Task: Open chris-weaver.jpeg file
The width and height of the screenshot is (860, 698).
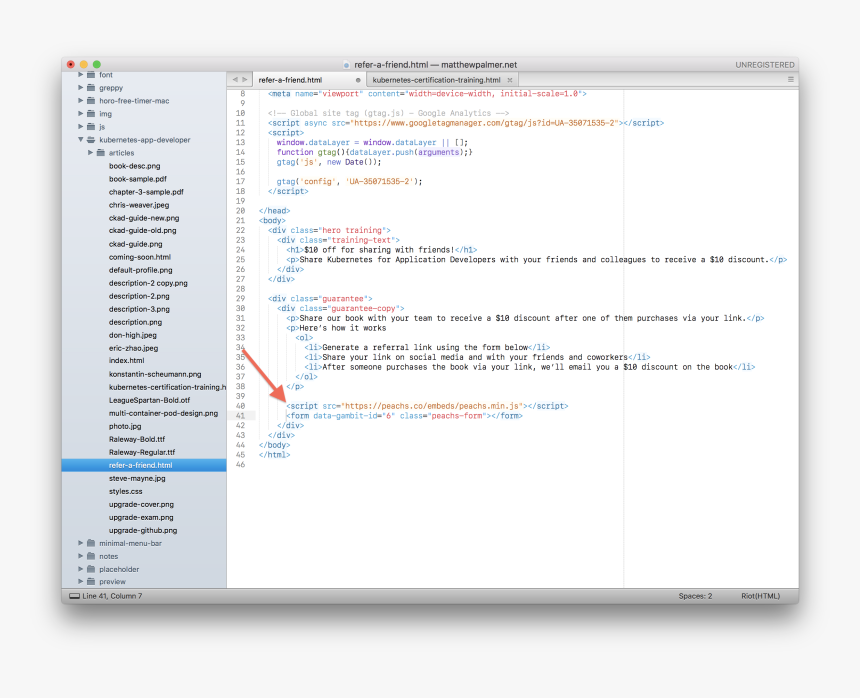Action: pyautogui.click(x=139, y=205)
